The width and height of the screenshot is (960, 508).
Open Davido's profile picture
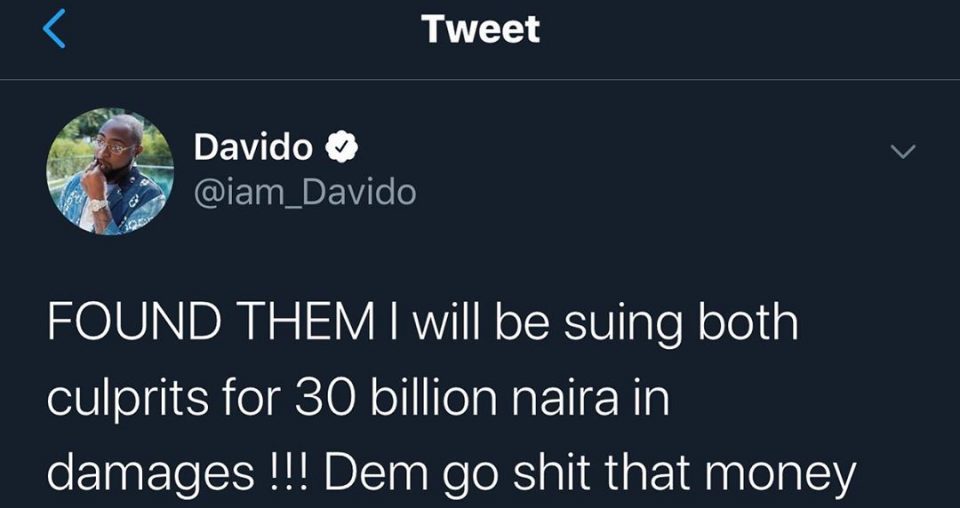(x=110, y=171)
